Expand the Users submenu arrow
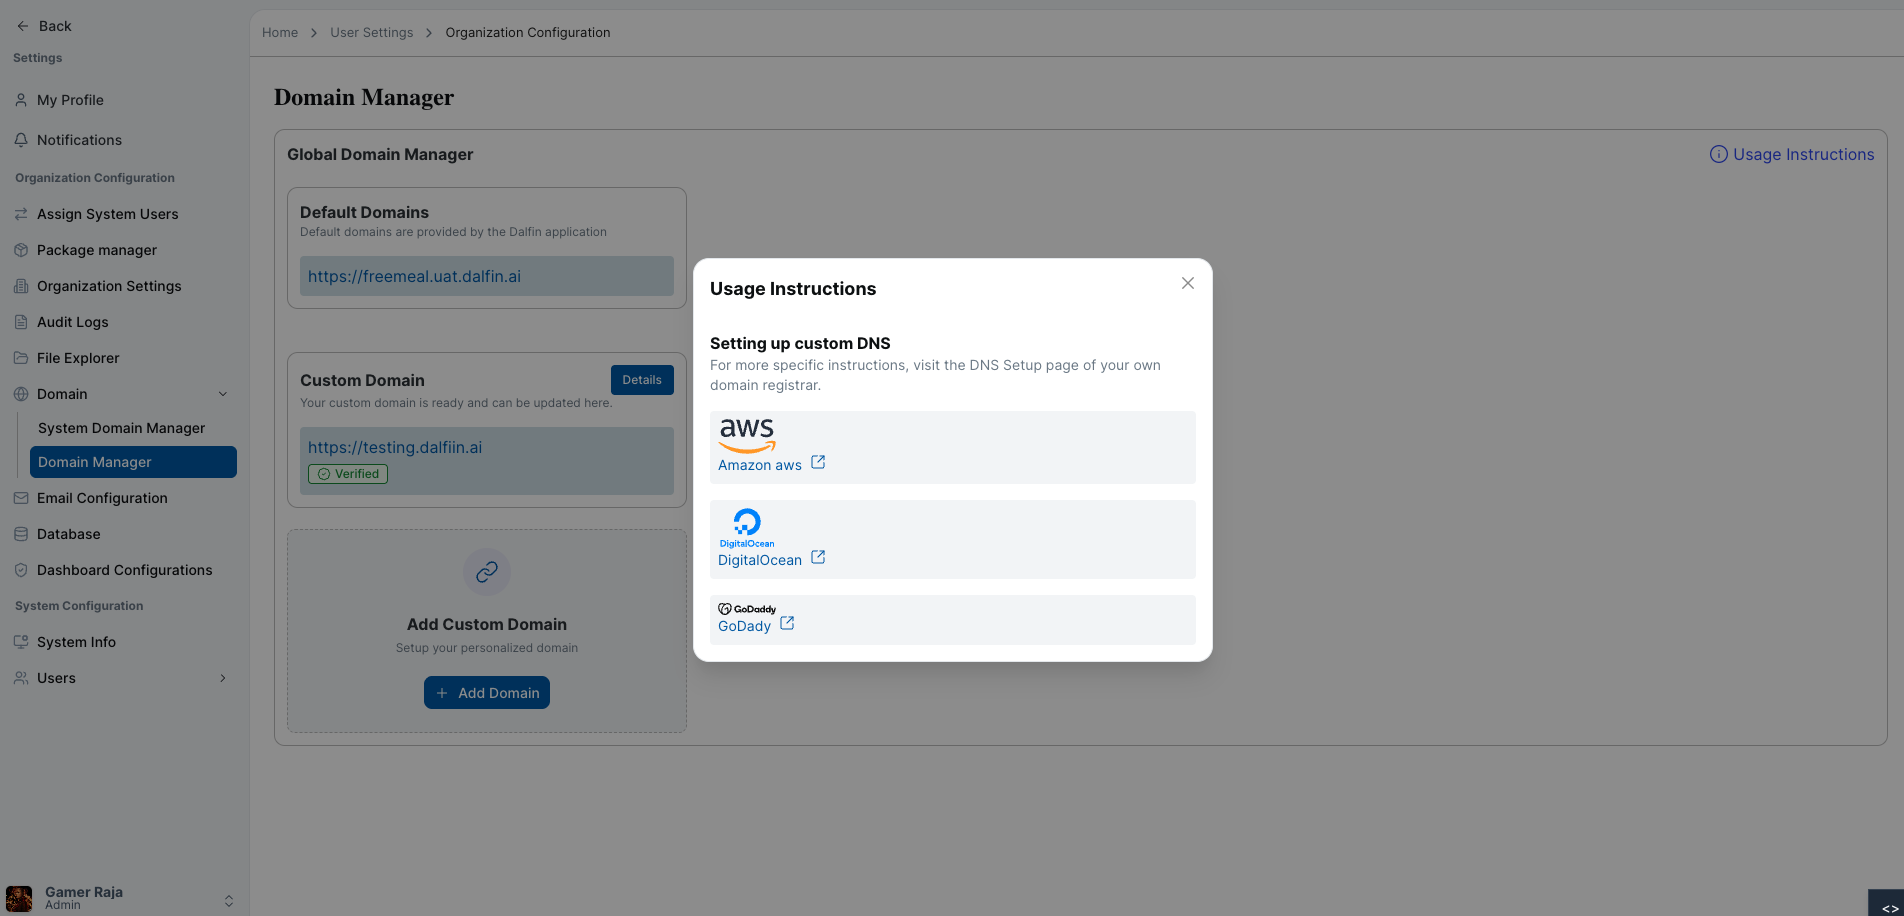The image size is (1904, 916). (223, 678)
